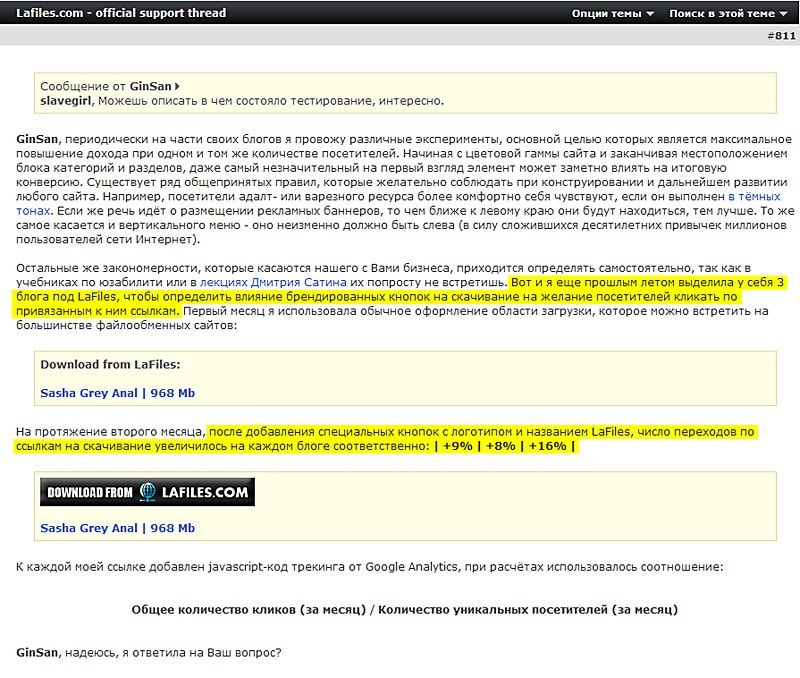The width and height of the screenshot is (800, 678).
Task: Open Поиск в этой теме dropdown
Action: [728, 14]
